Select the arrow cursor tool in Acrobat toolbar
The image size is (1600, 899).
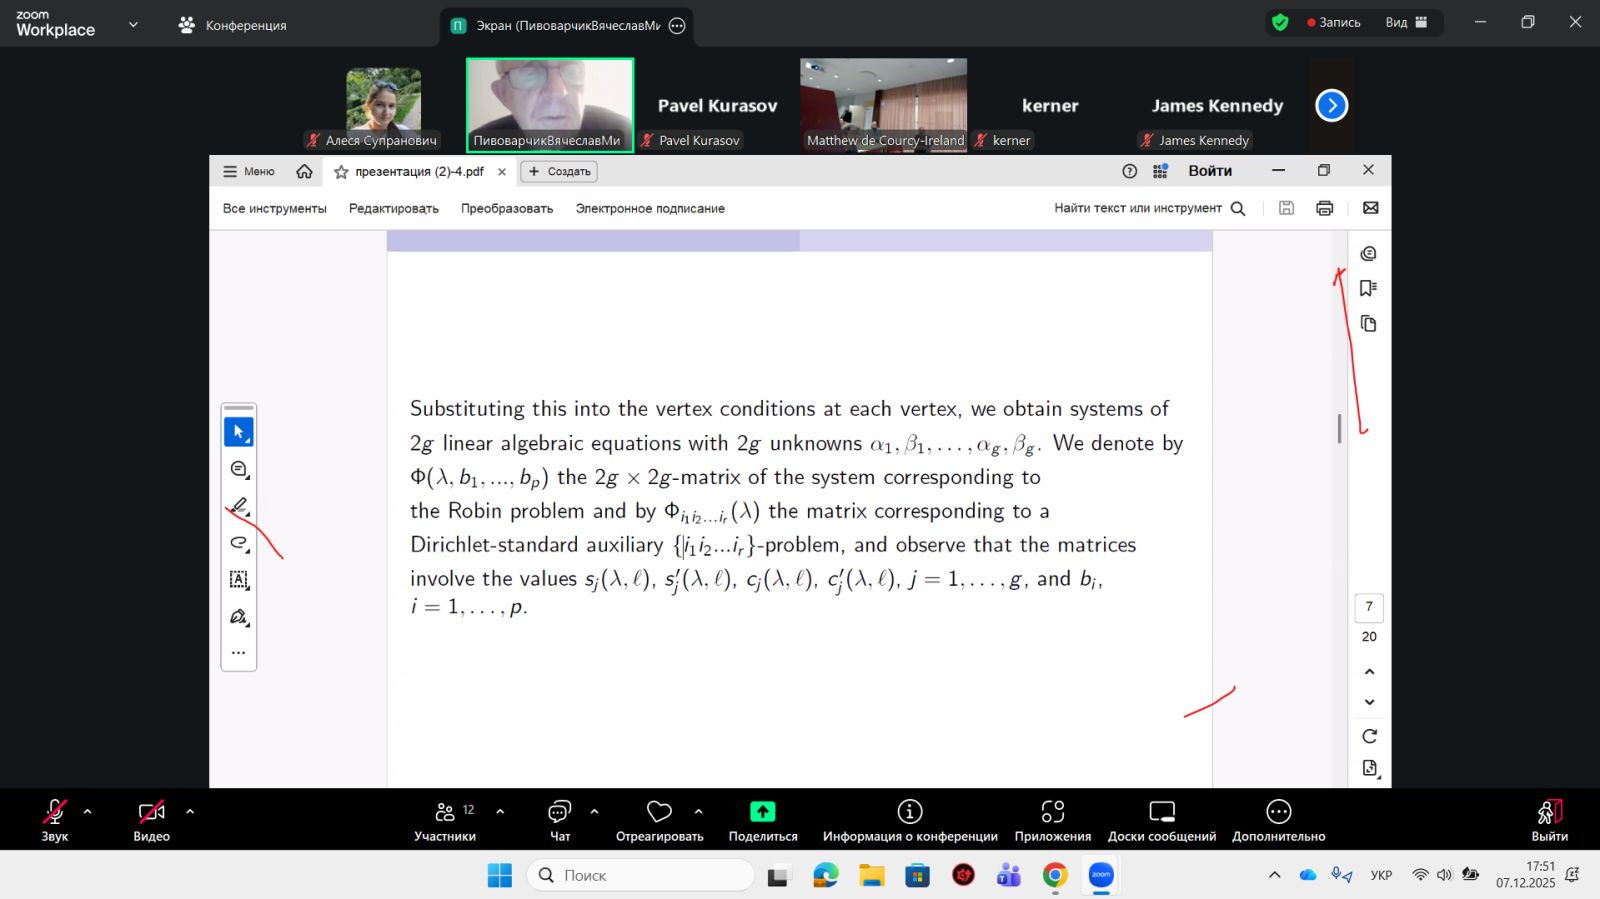(x=238, y=432)
